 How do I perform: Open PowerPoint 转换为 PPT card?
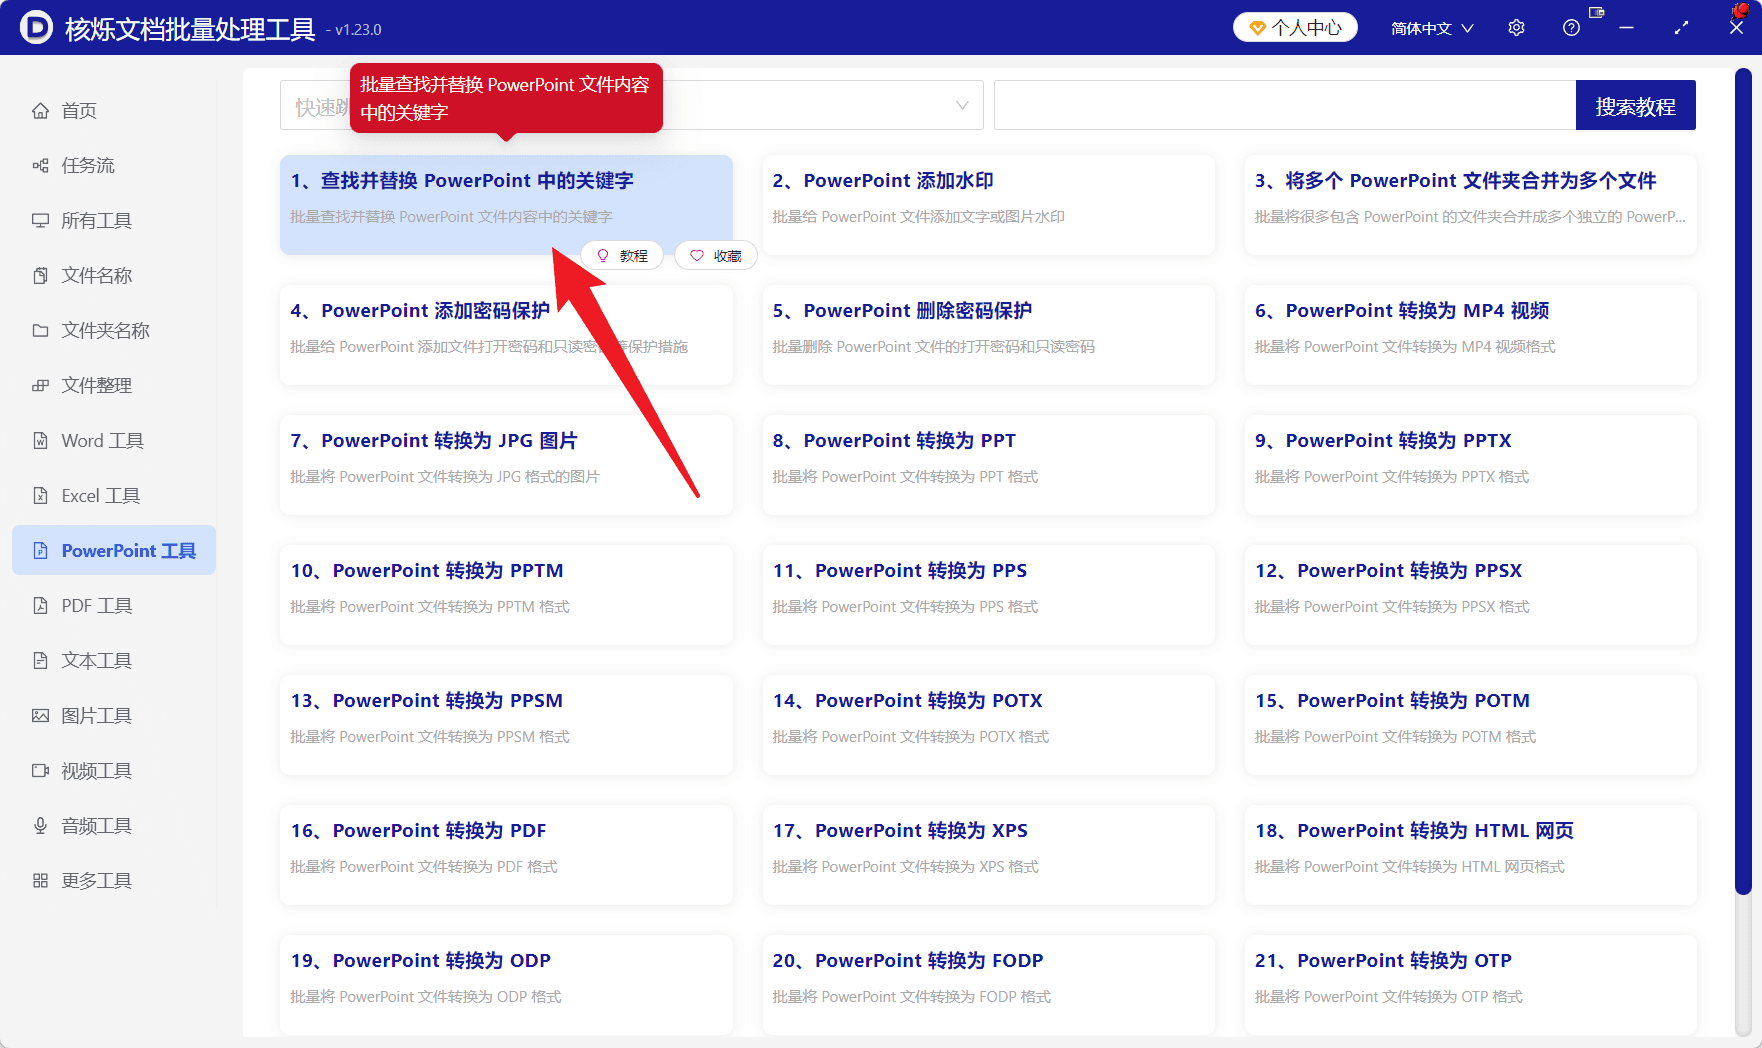(x=988, y=465)
